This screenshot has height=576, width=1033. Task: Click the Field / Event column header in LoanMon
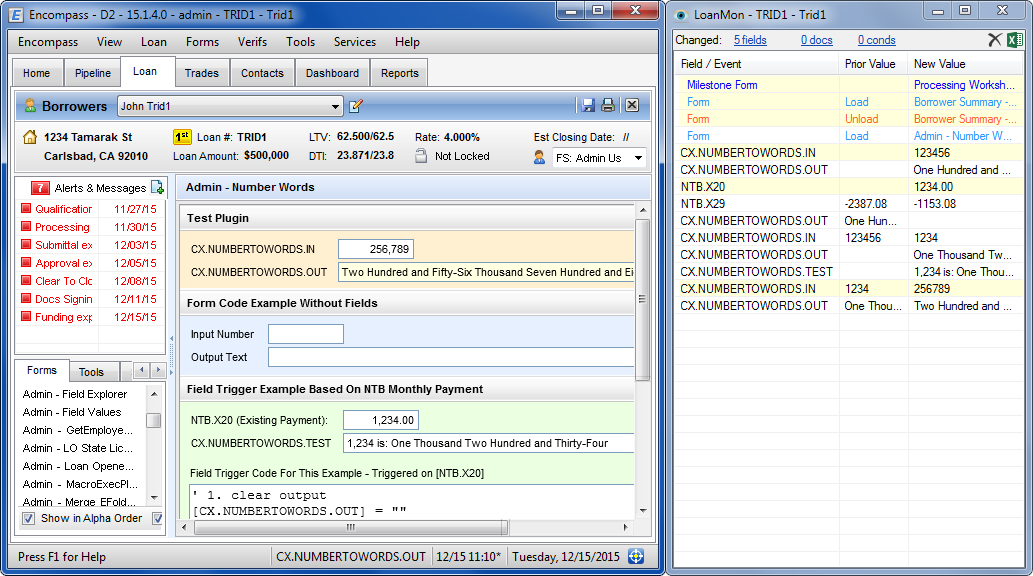(x=757, y=64)
